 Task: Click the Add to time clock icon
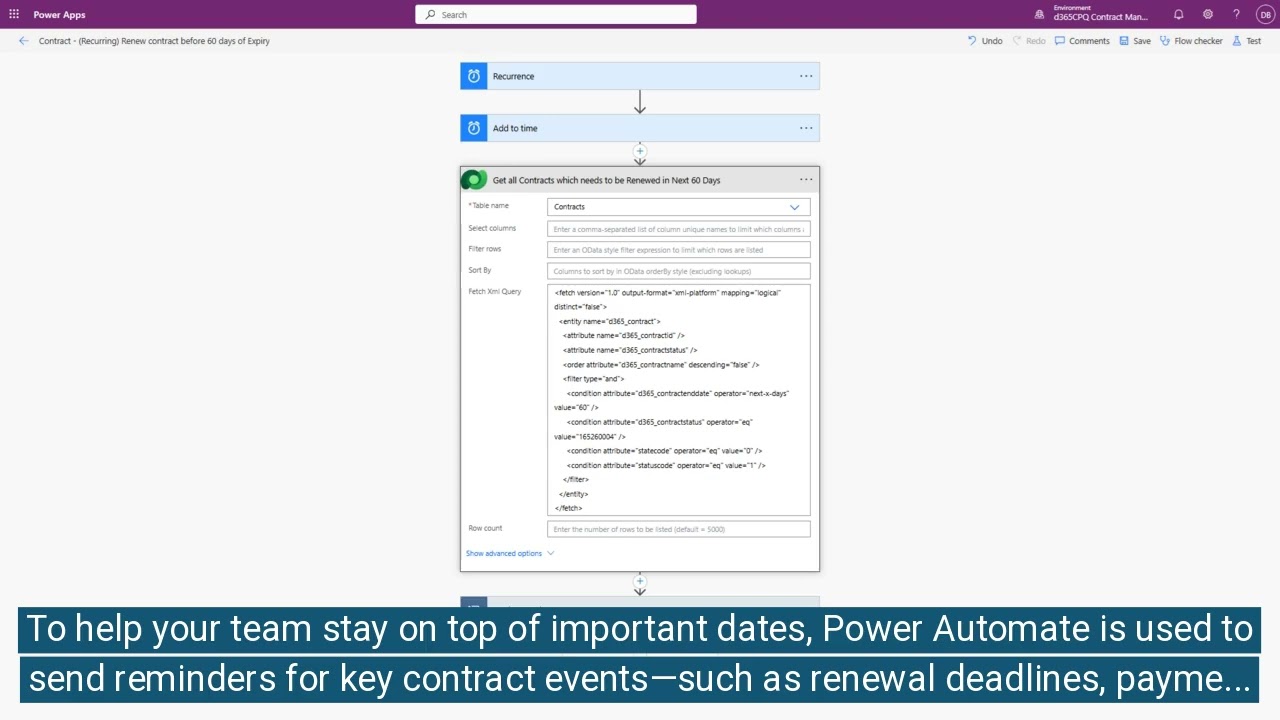[474, 128]
